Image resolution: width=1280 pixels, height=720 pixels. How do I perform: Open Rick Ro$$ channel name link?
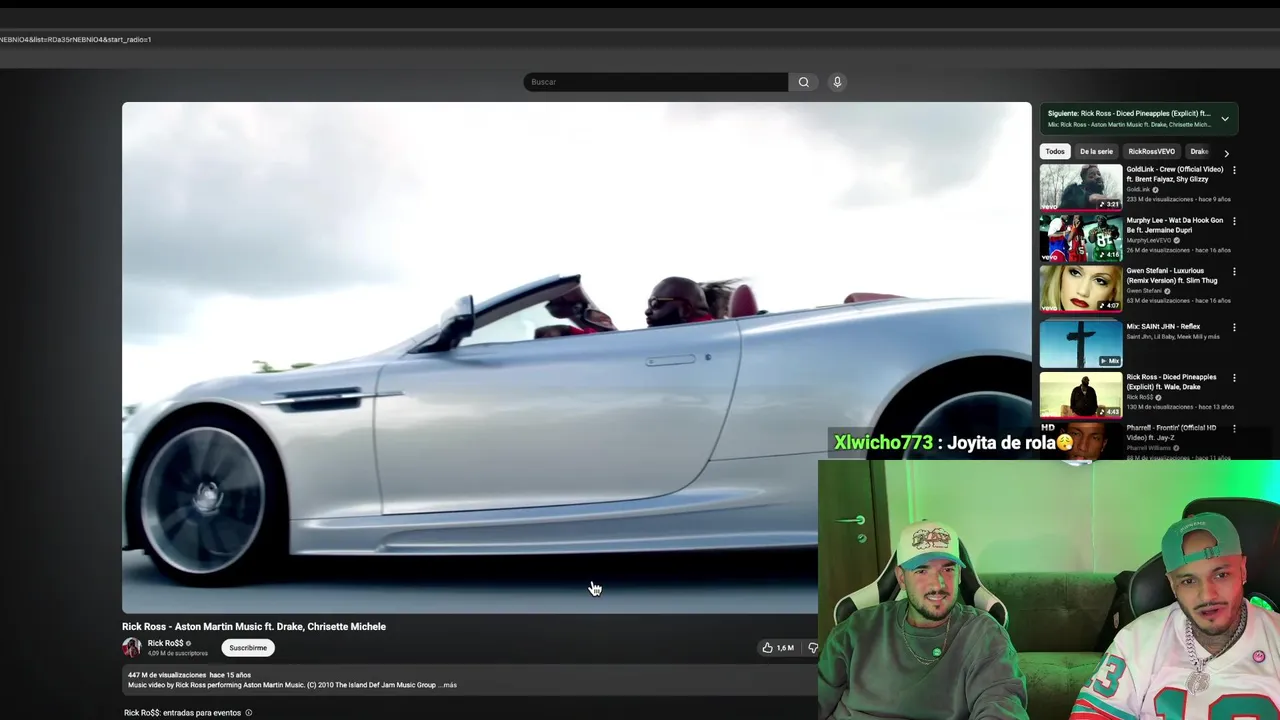click(165, 643)
